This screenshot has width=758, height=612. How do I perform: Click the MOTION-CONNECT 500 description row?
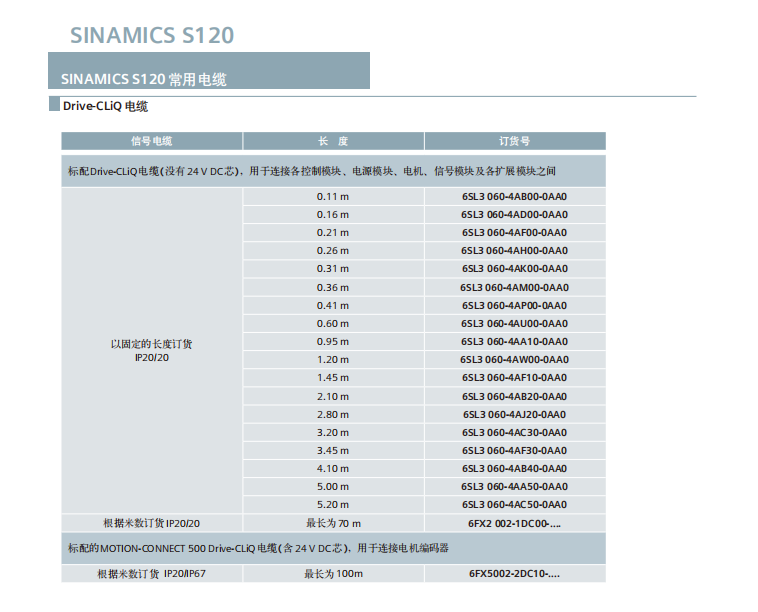click(x=334, y=548)
